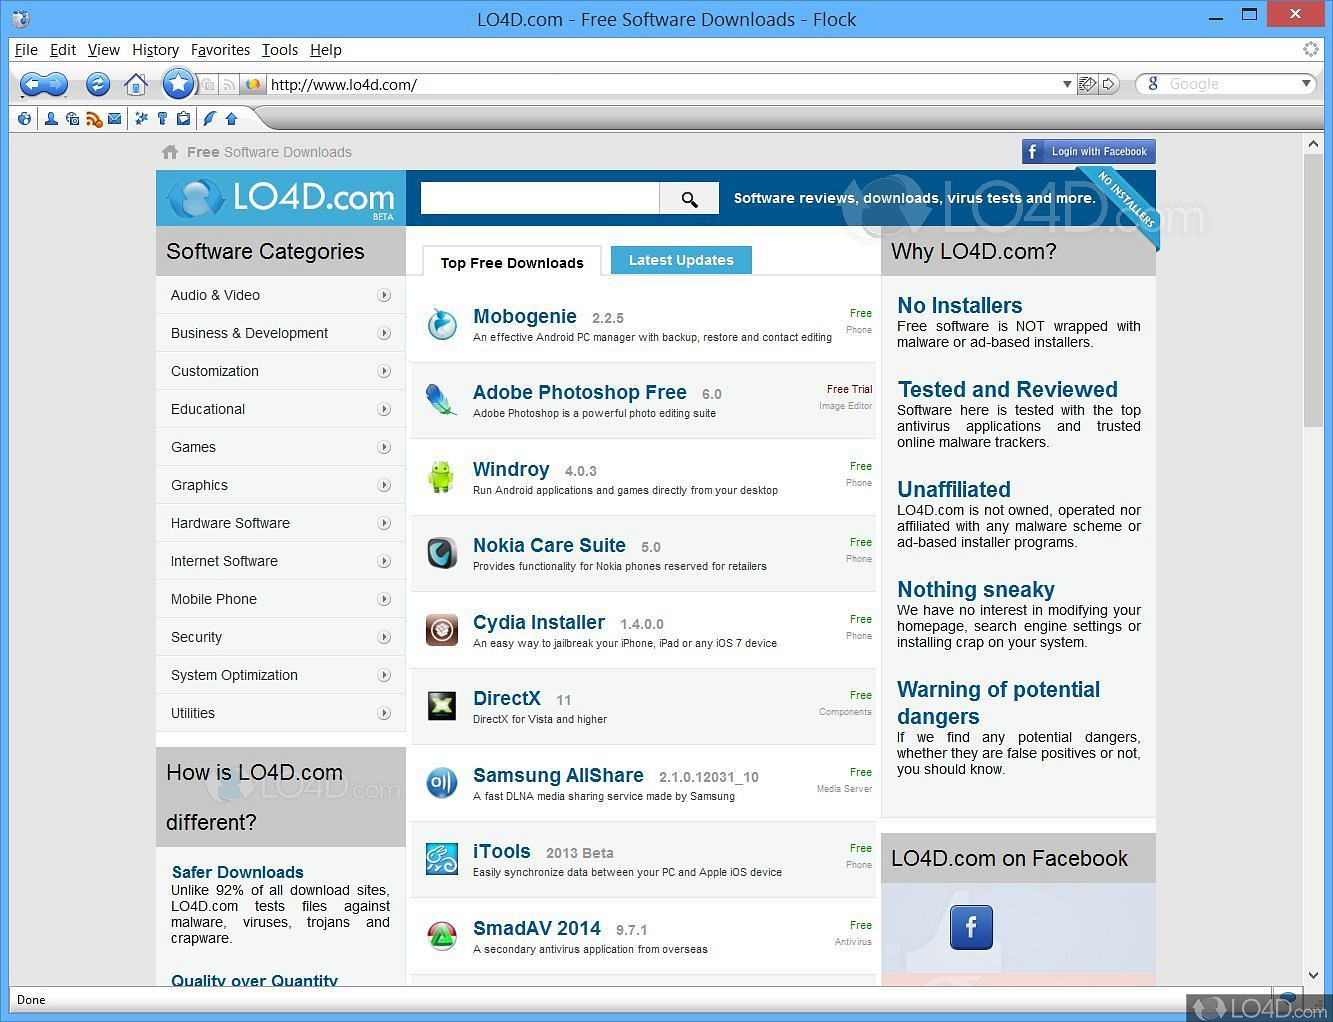The height and width of the screenshot is (1022, 1333).
Task: Open Accounts and Services key icon
Action: pyautogui.click(x=162, y=119)
